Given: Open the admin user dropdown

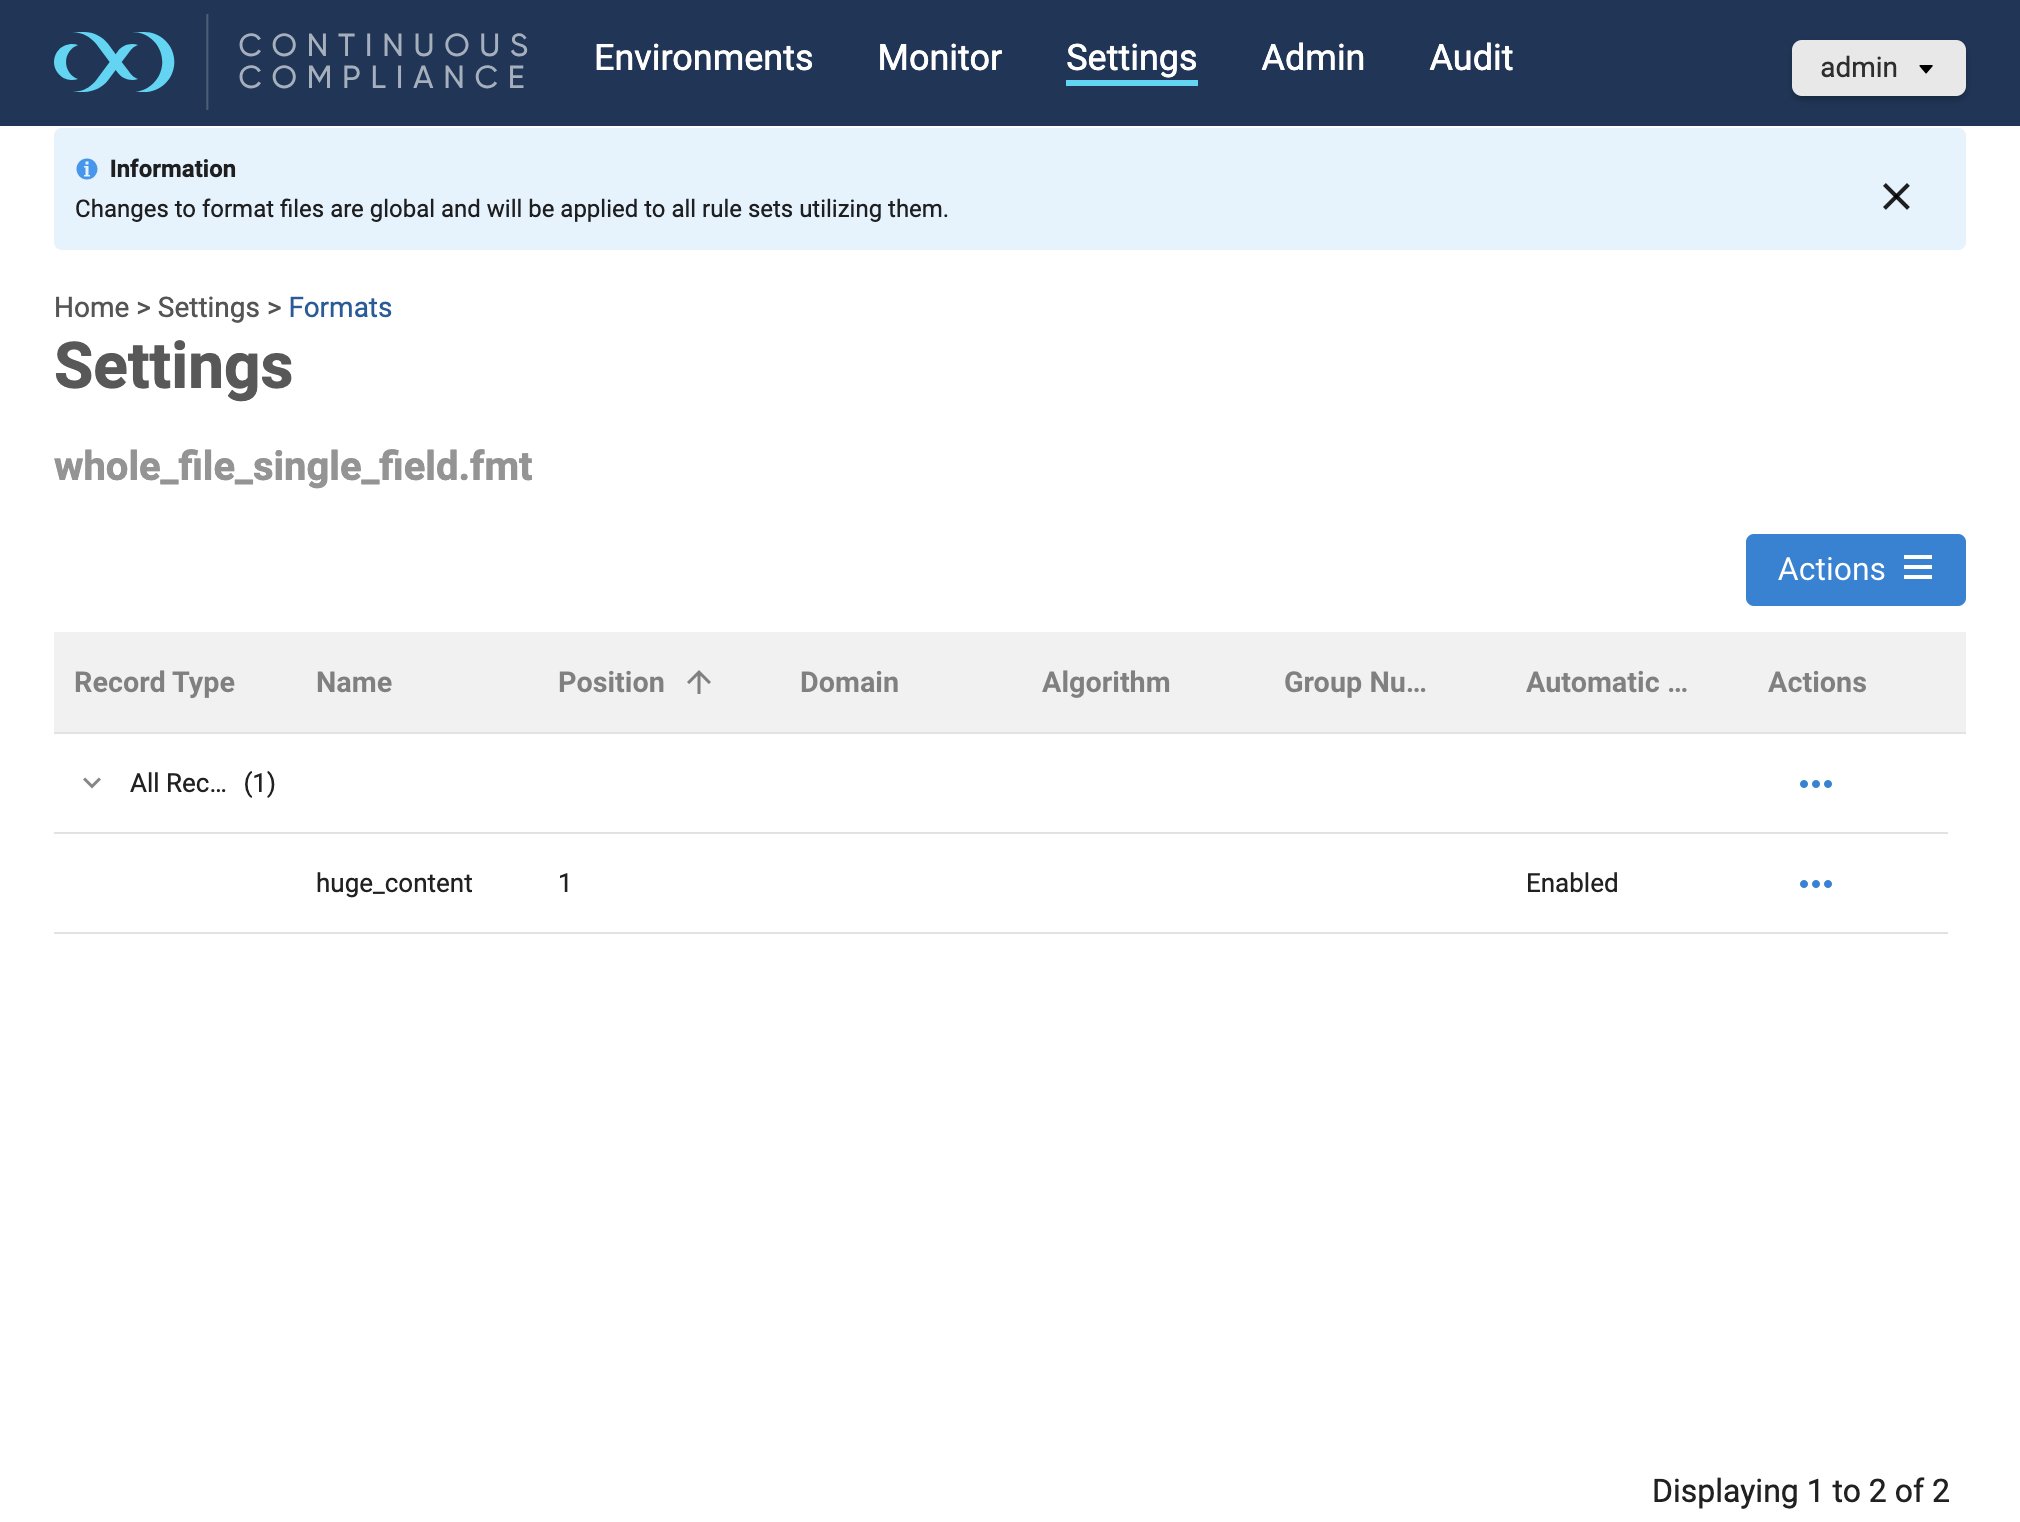Looking at the screenshot, I should pos(1877,68).
